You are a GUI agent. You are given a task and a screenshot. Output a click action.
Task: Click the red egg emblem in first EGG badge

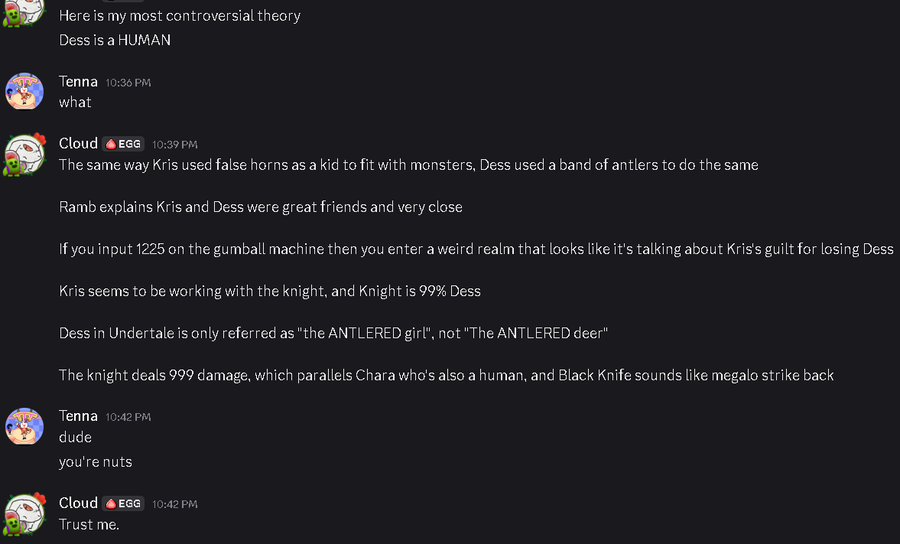pyautogui.click(x=111, y=144)
